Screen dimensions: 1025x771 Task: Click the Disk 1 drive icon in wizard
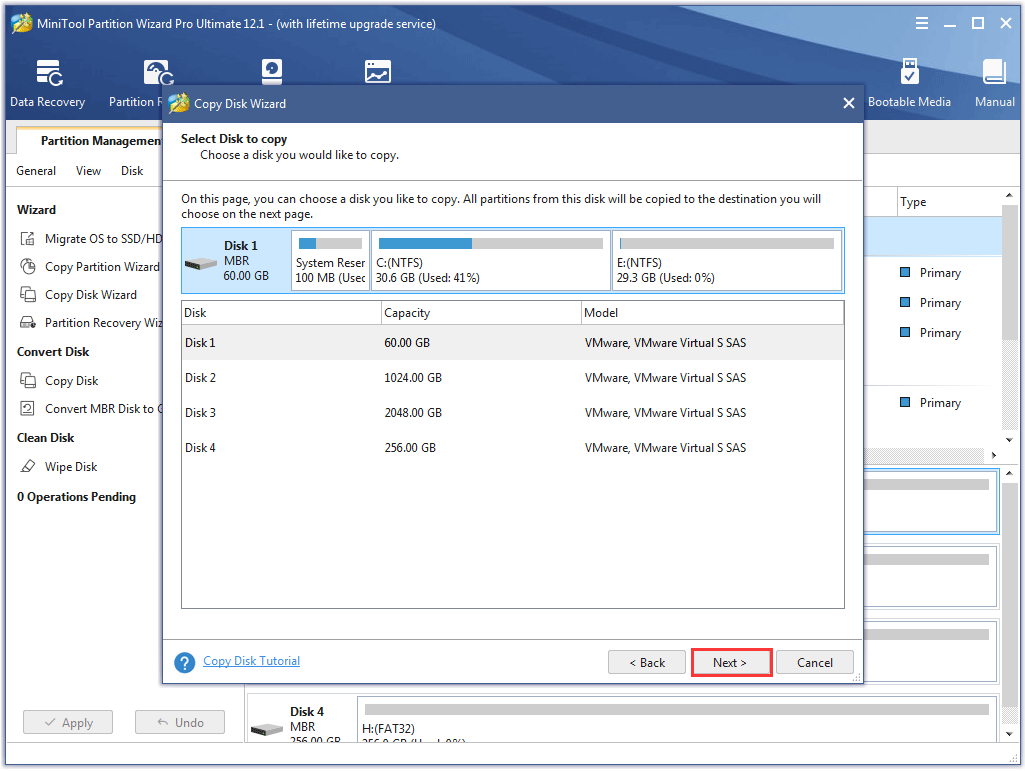click(201, 264)
